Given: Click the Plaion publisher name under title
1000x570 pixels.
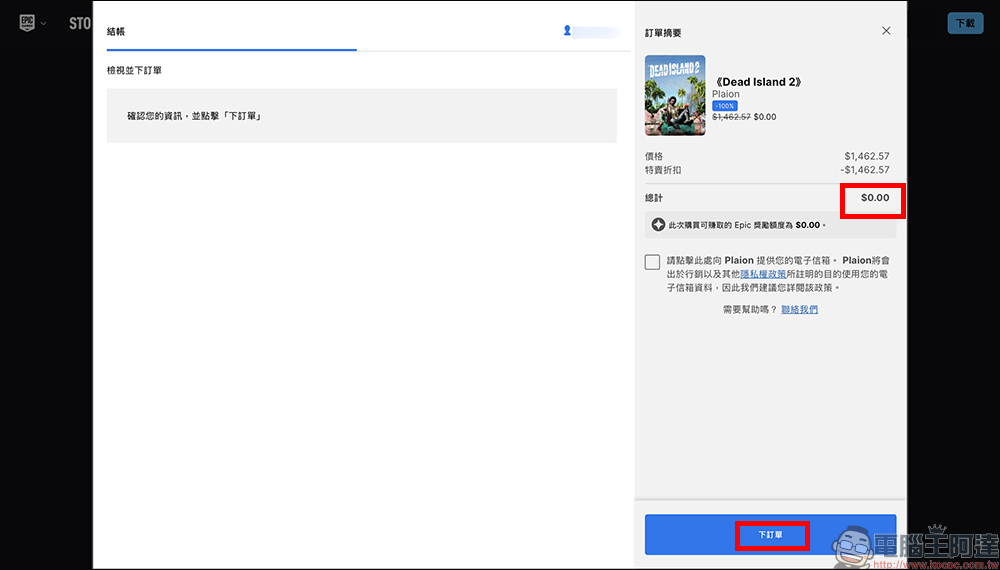Looking at the screenshot, I should pyautogui.click(x=726, y=94).
